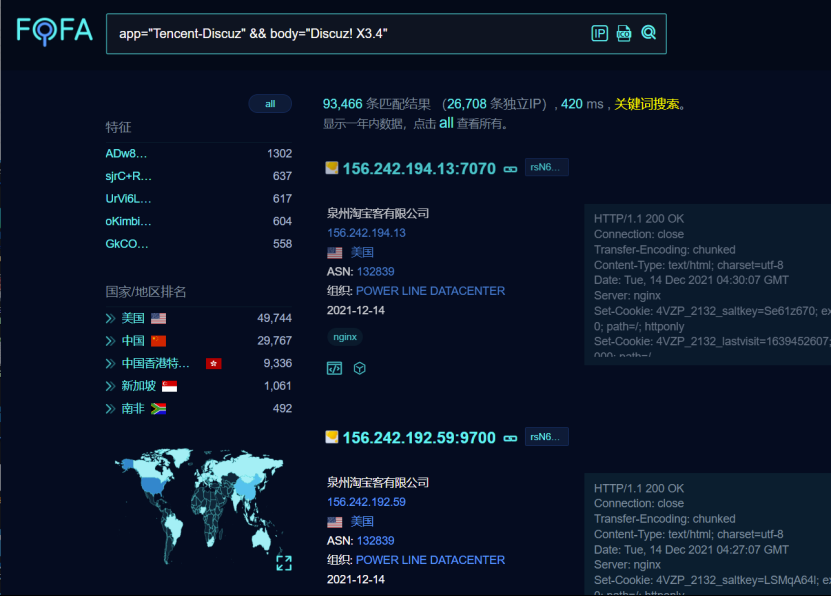Expand the 南非 country row
The height and width of the screenshot is (596, 831).
pyautogui.click(x=110, y=408)
